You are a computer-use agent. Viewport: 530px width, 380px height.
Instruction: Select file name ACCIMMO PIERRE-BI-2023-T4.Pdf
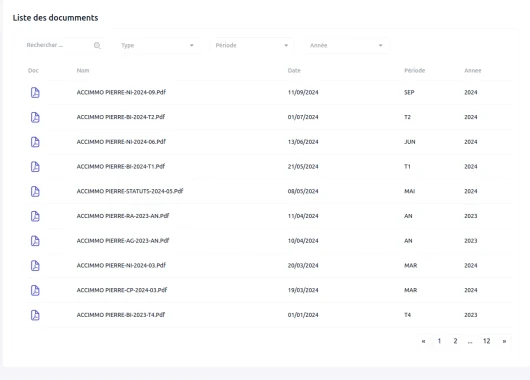pyautogui.click(x=121, y=315)
